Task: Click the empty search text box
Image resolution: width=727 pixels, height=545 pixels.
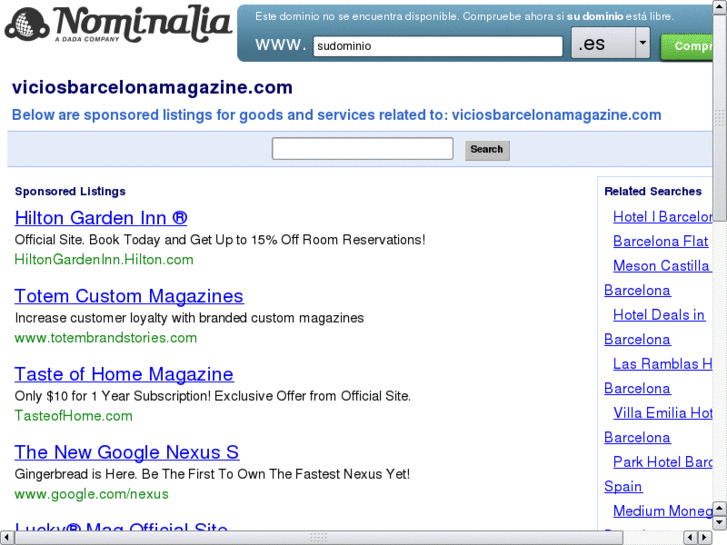Action: [362, 148]
